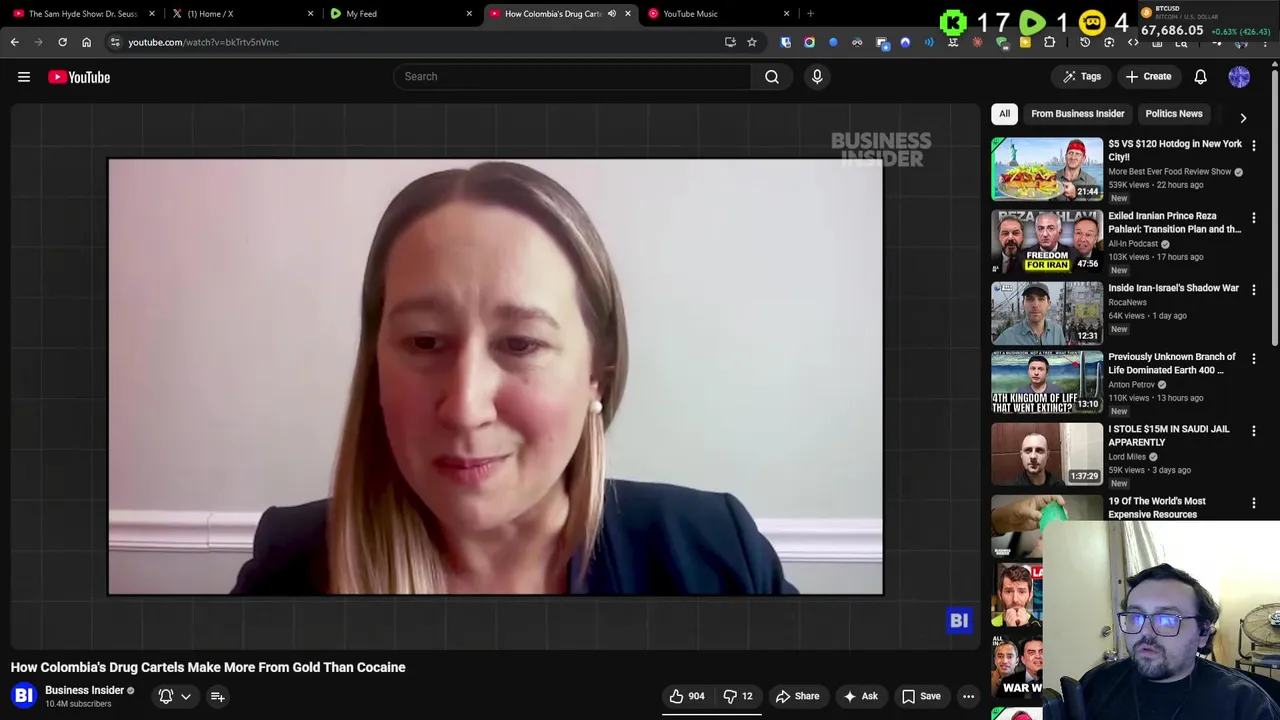Close the My Feed tab
Viewport: 1280px width, 720px height.
pyautogui.click(x=469, y=14)
